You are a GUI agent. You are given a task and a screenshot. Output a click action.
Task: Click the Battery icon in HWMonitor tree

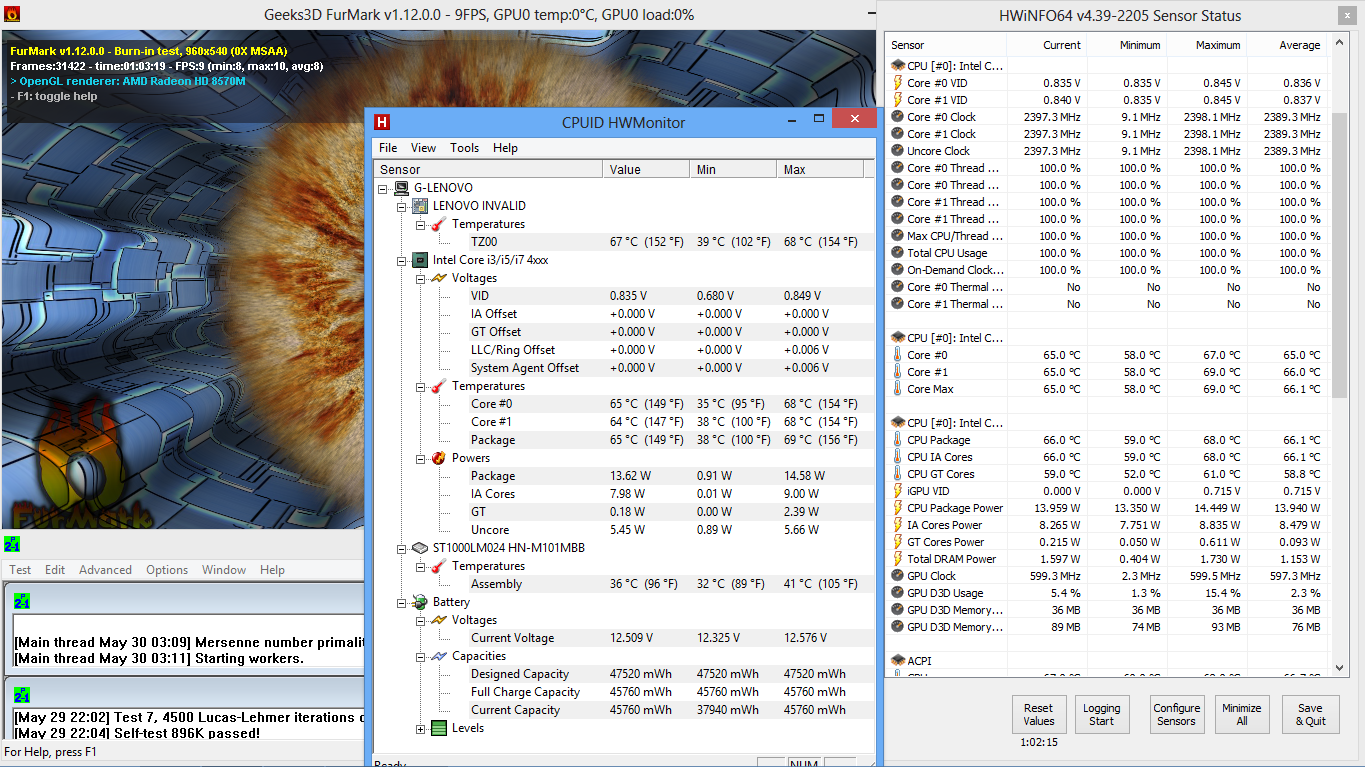coord(420,602)
